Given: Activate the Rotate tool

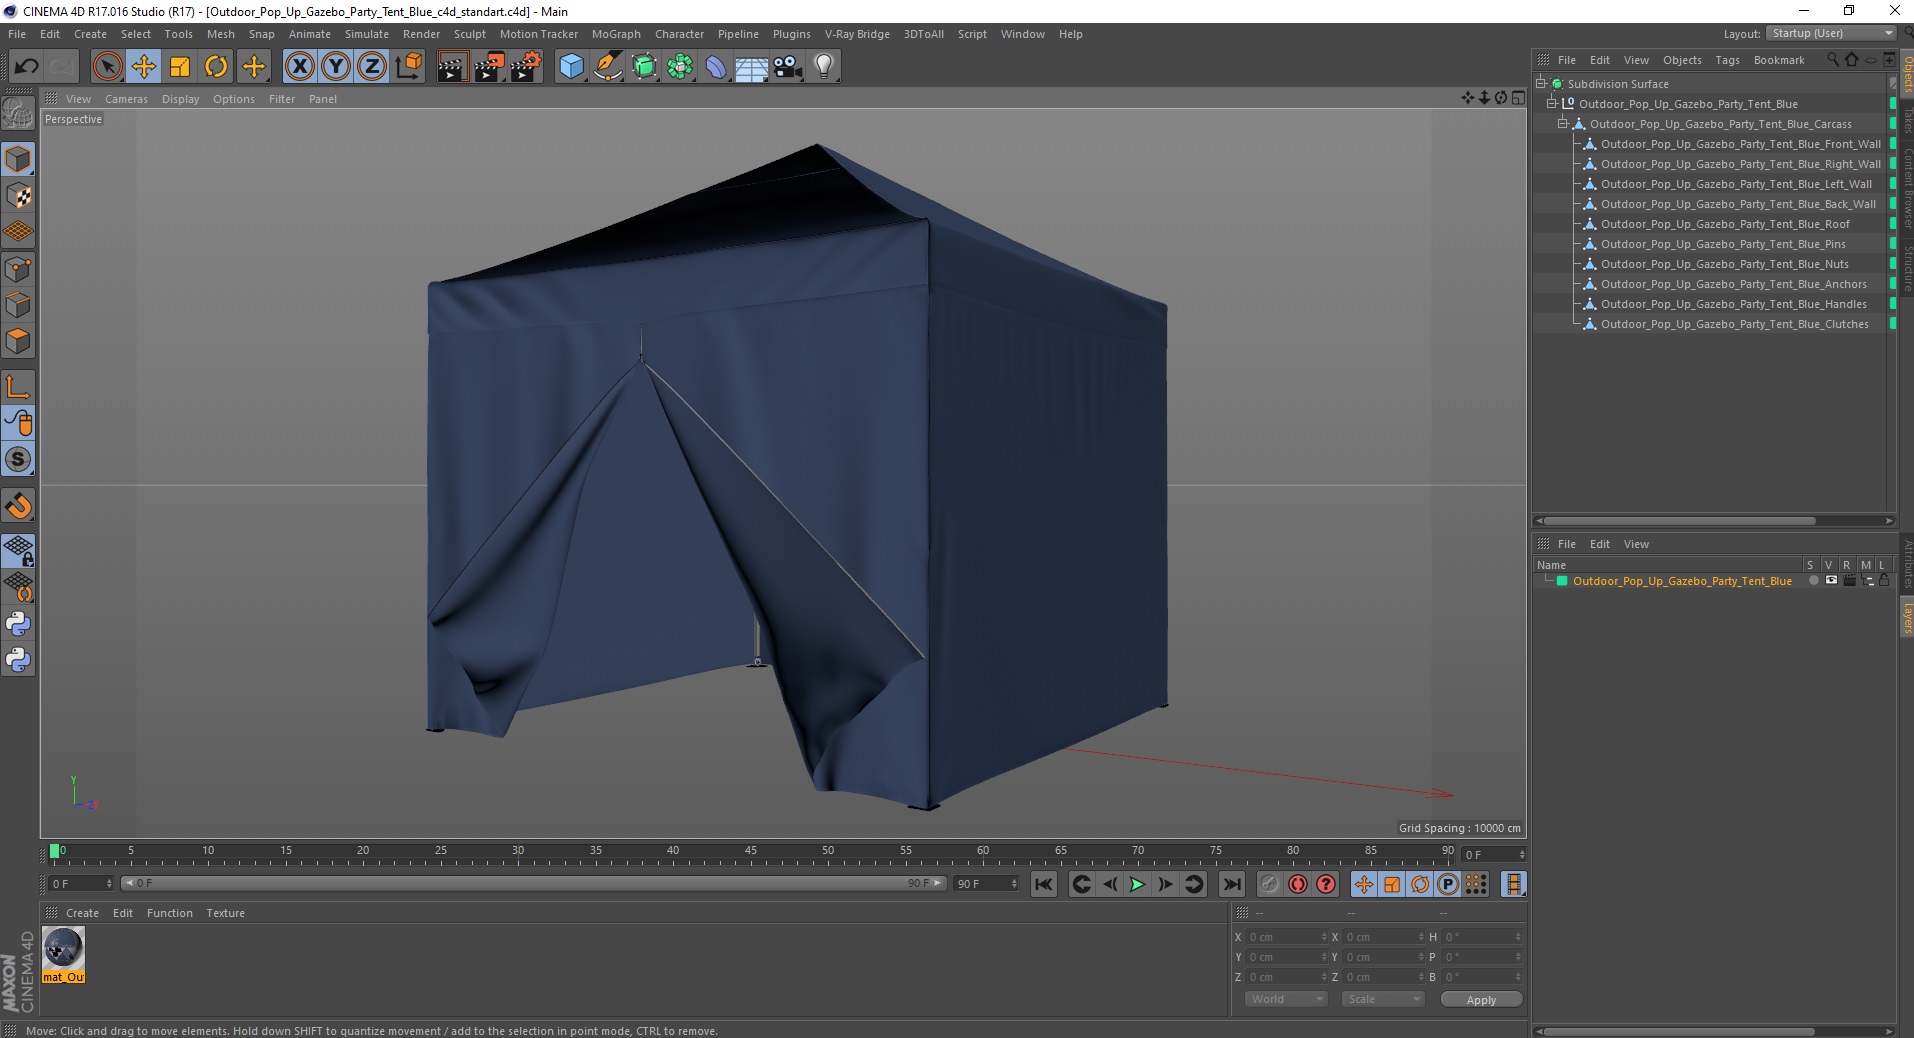Looking at the screenshot, I should click(x=216, y=67).
